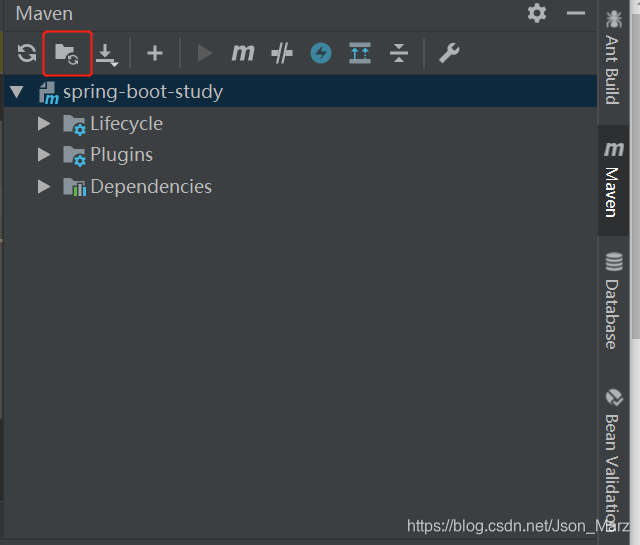Collapse spring-boot-study project node
Image resolution: width=640 pixels, height=545 pixels.
tap(17, 91)
